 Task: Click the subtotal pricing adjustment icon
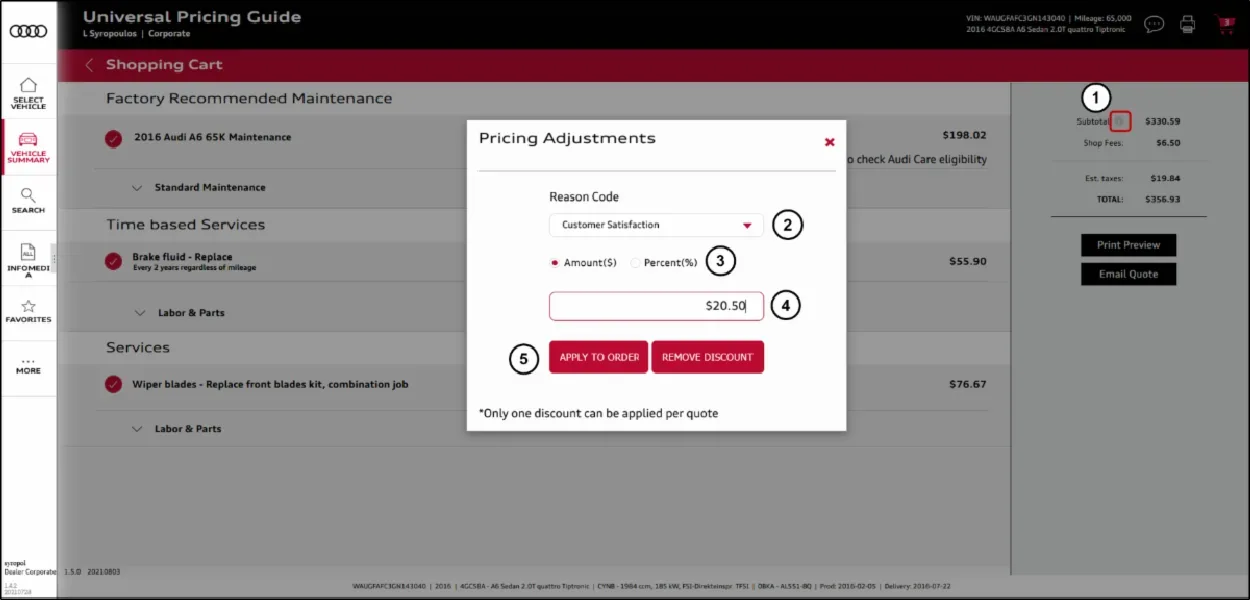pos(1121,121)
